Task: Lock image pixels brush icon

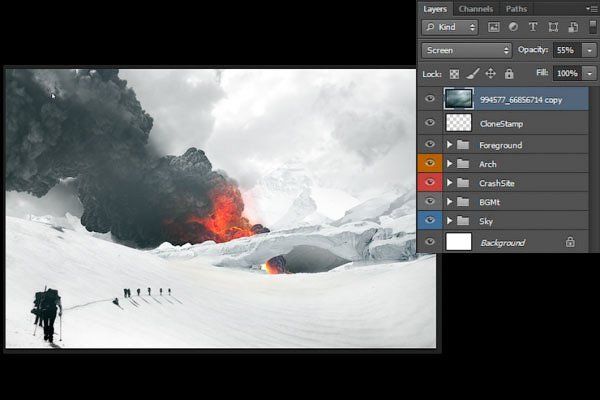Action: pyautogui.click(x=473, y=73)
